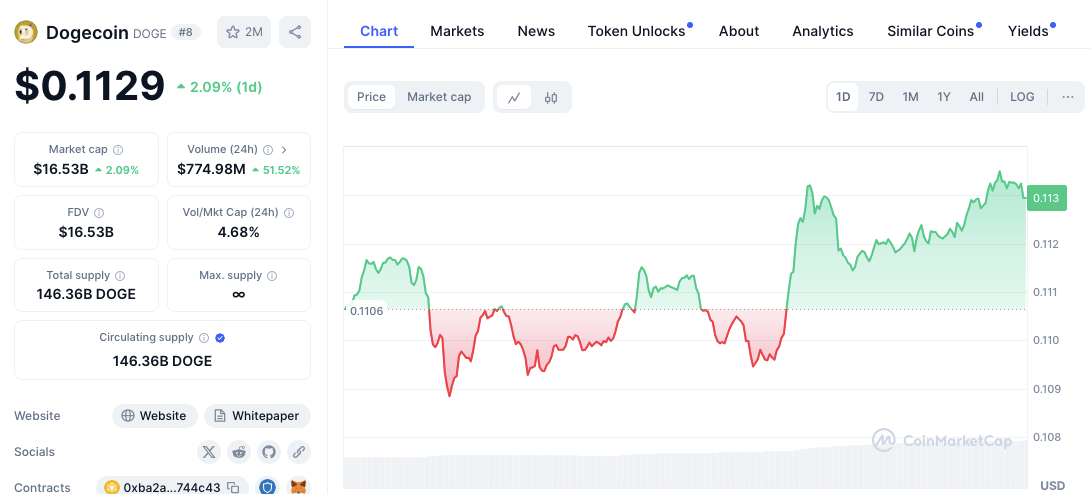
Task: Switch to the Chart tab
Action: [379, 31]
